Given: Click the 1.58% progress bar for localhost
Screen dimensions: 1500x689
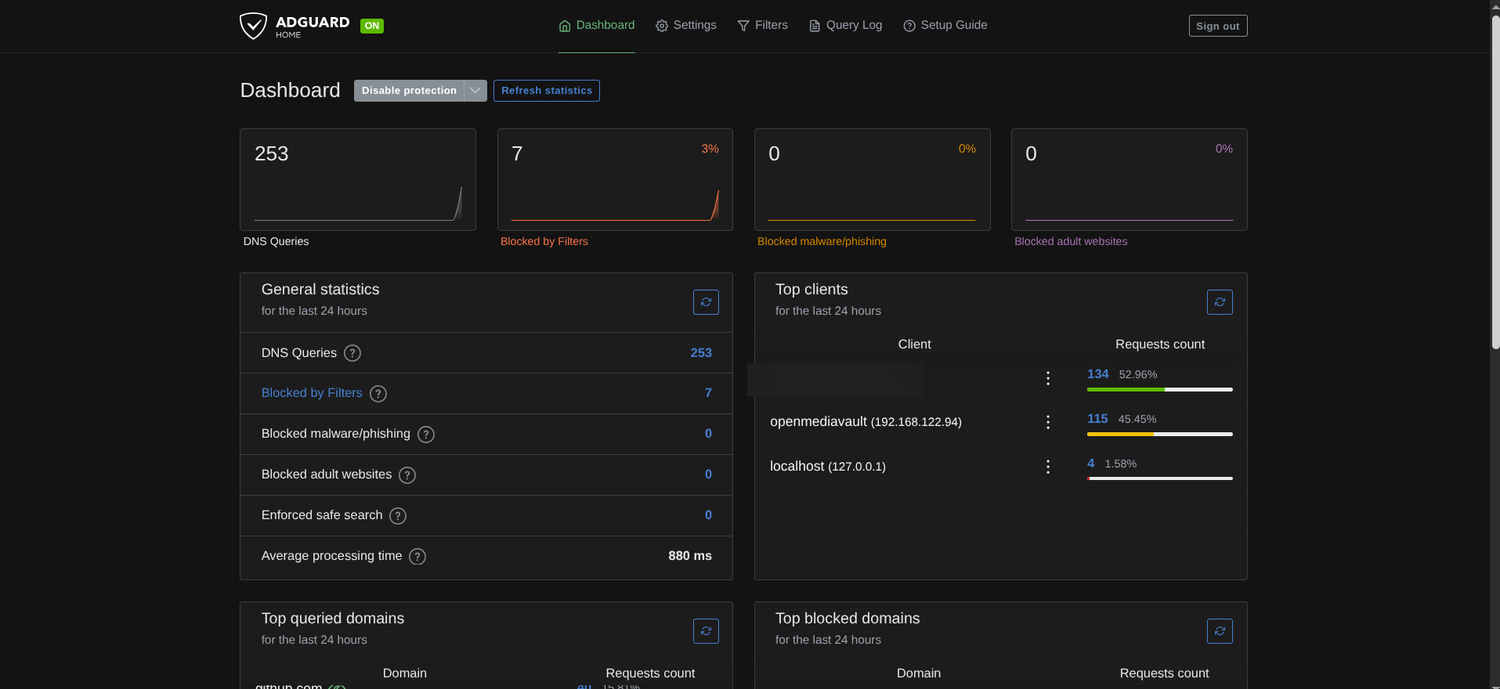Looking at the screenshot, I should pyautogui.click(x=1160, y=478).
